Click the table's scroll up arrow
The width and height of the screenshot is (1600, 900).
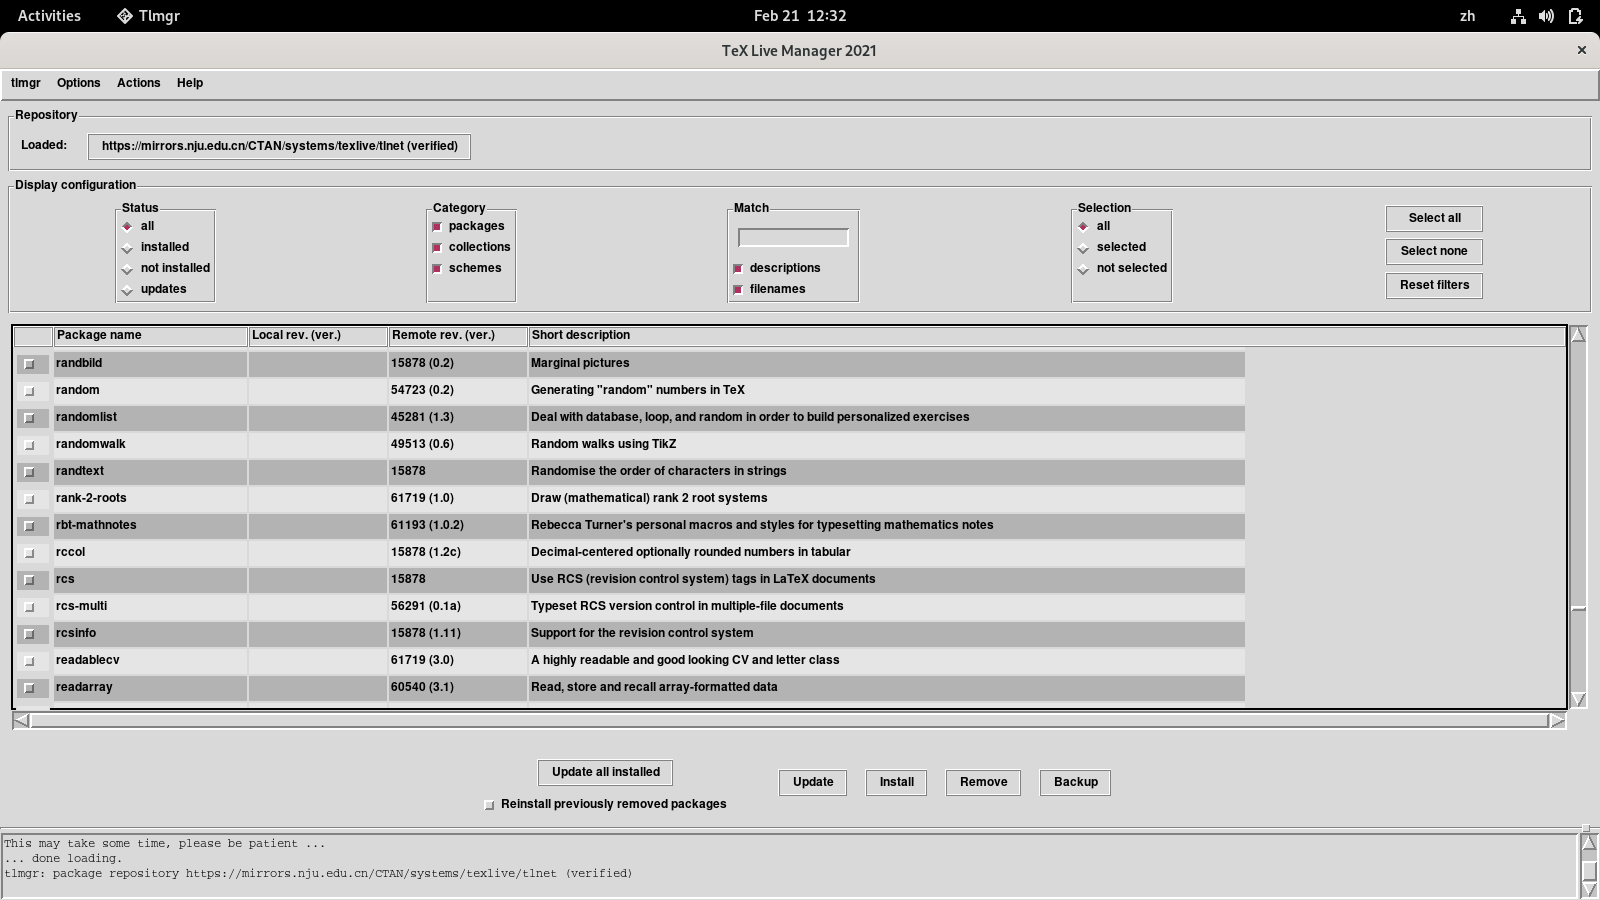pos(1578,335)
